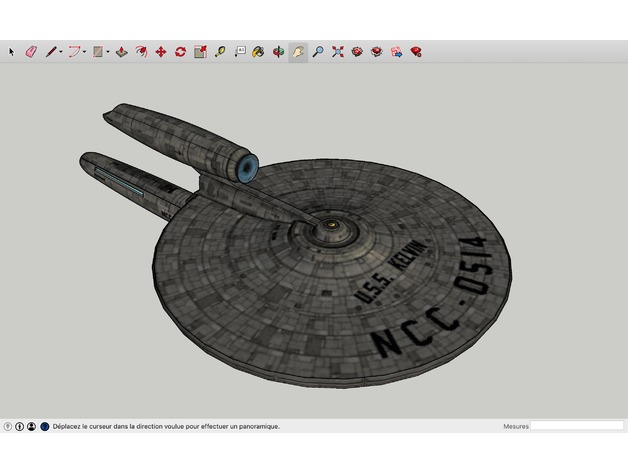Pick the Scale tool
628x472 pixels.
[200, 52]
